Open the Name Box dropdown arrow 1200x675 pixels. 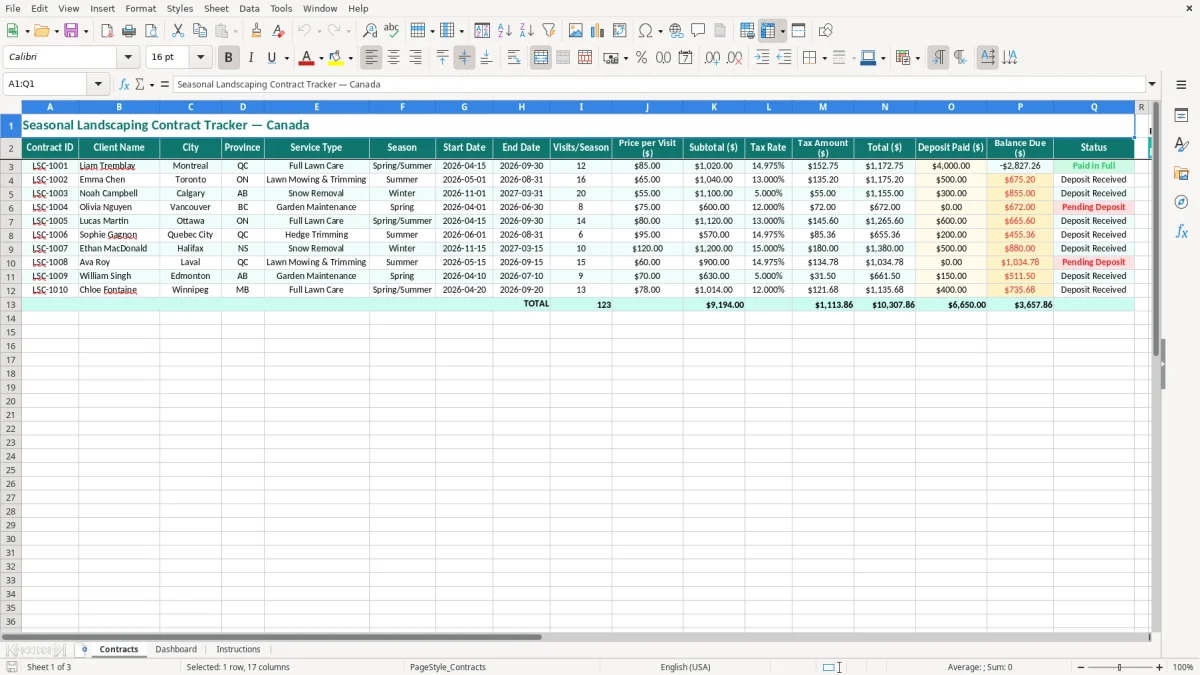point(98,84)
